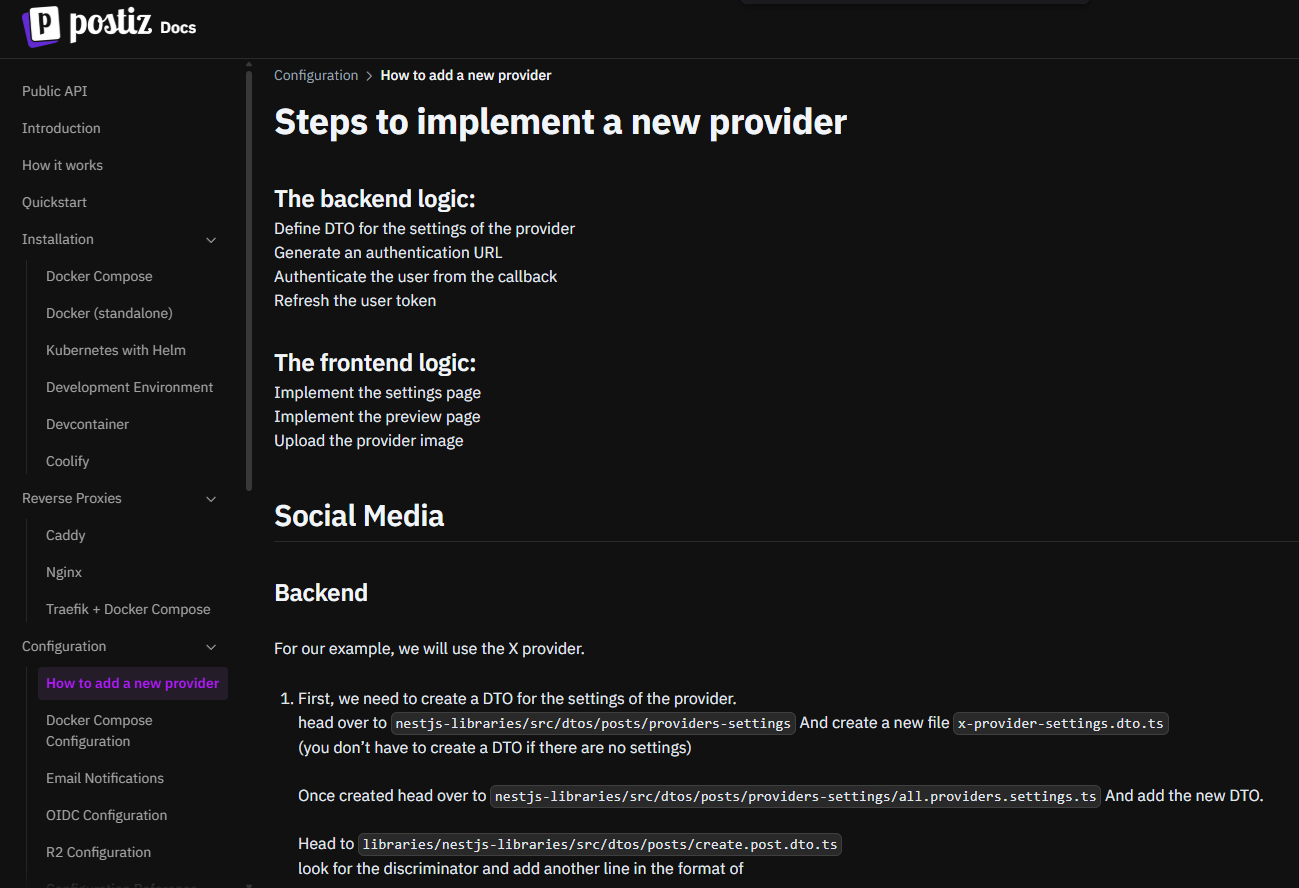Open the How it works page
1299x888 pixels.
[62, 165]
